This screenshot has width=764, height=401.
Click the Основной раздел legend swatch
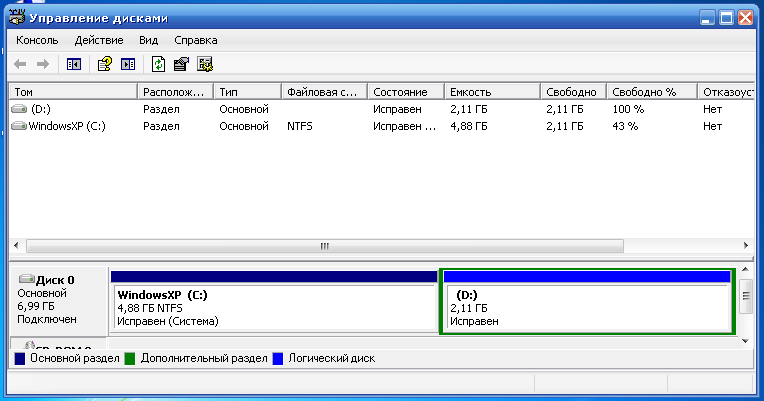(19, 359)
